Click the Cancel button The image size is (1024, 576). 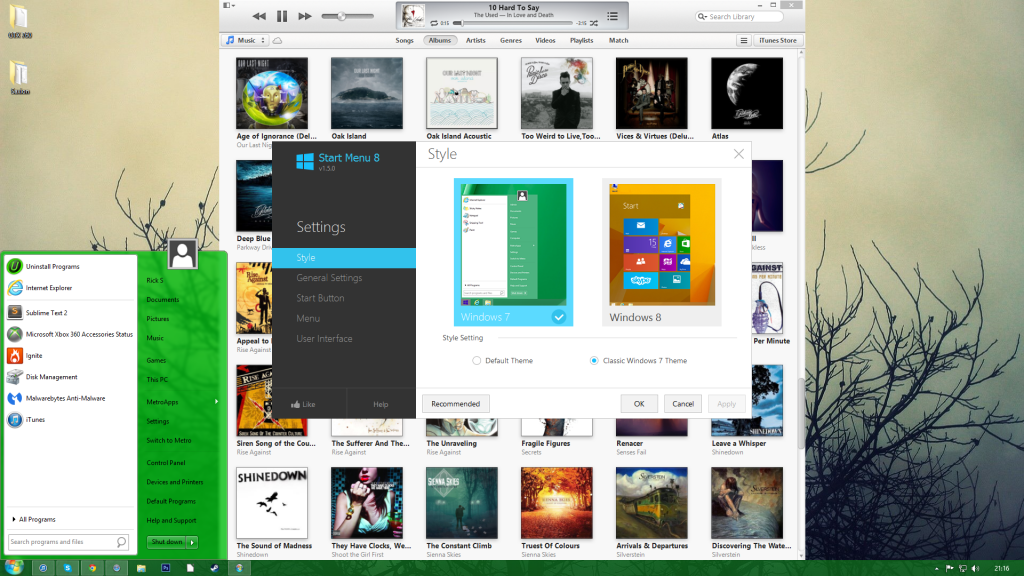tap(683, 404)
